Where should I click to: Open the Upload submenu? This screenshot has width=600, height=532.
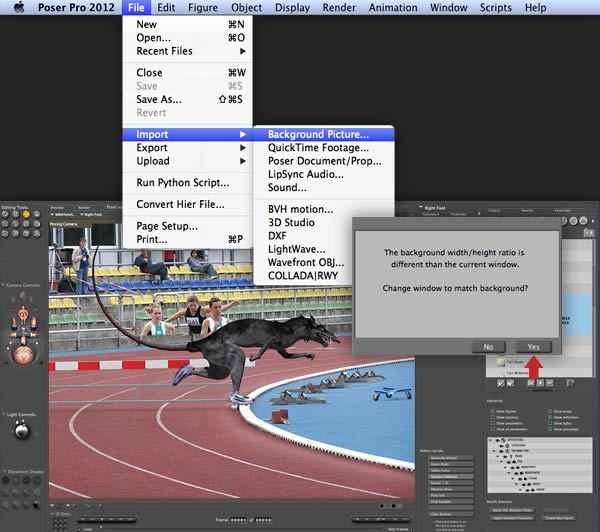click(188, 161)
